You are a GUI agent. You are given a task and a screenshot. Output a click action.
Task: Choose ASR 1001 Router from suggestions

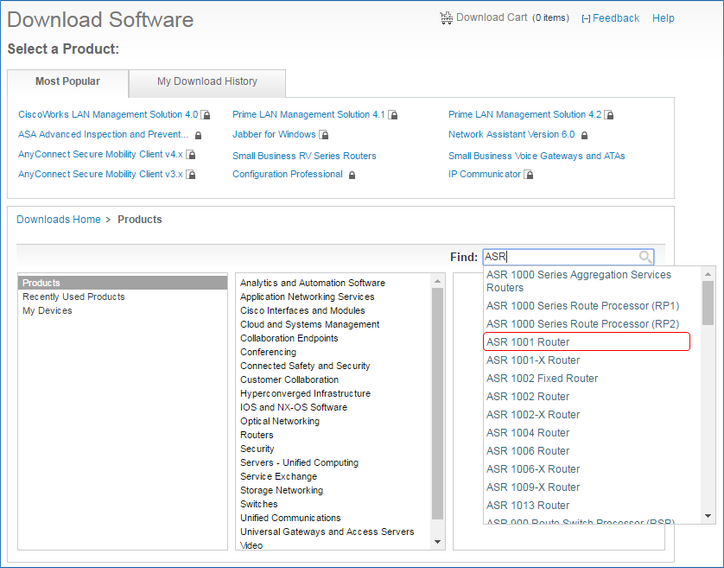(586, 342)
